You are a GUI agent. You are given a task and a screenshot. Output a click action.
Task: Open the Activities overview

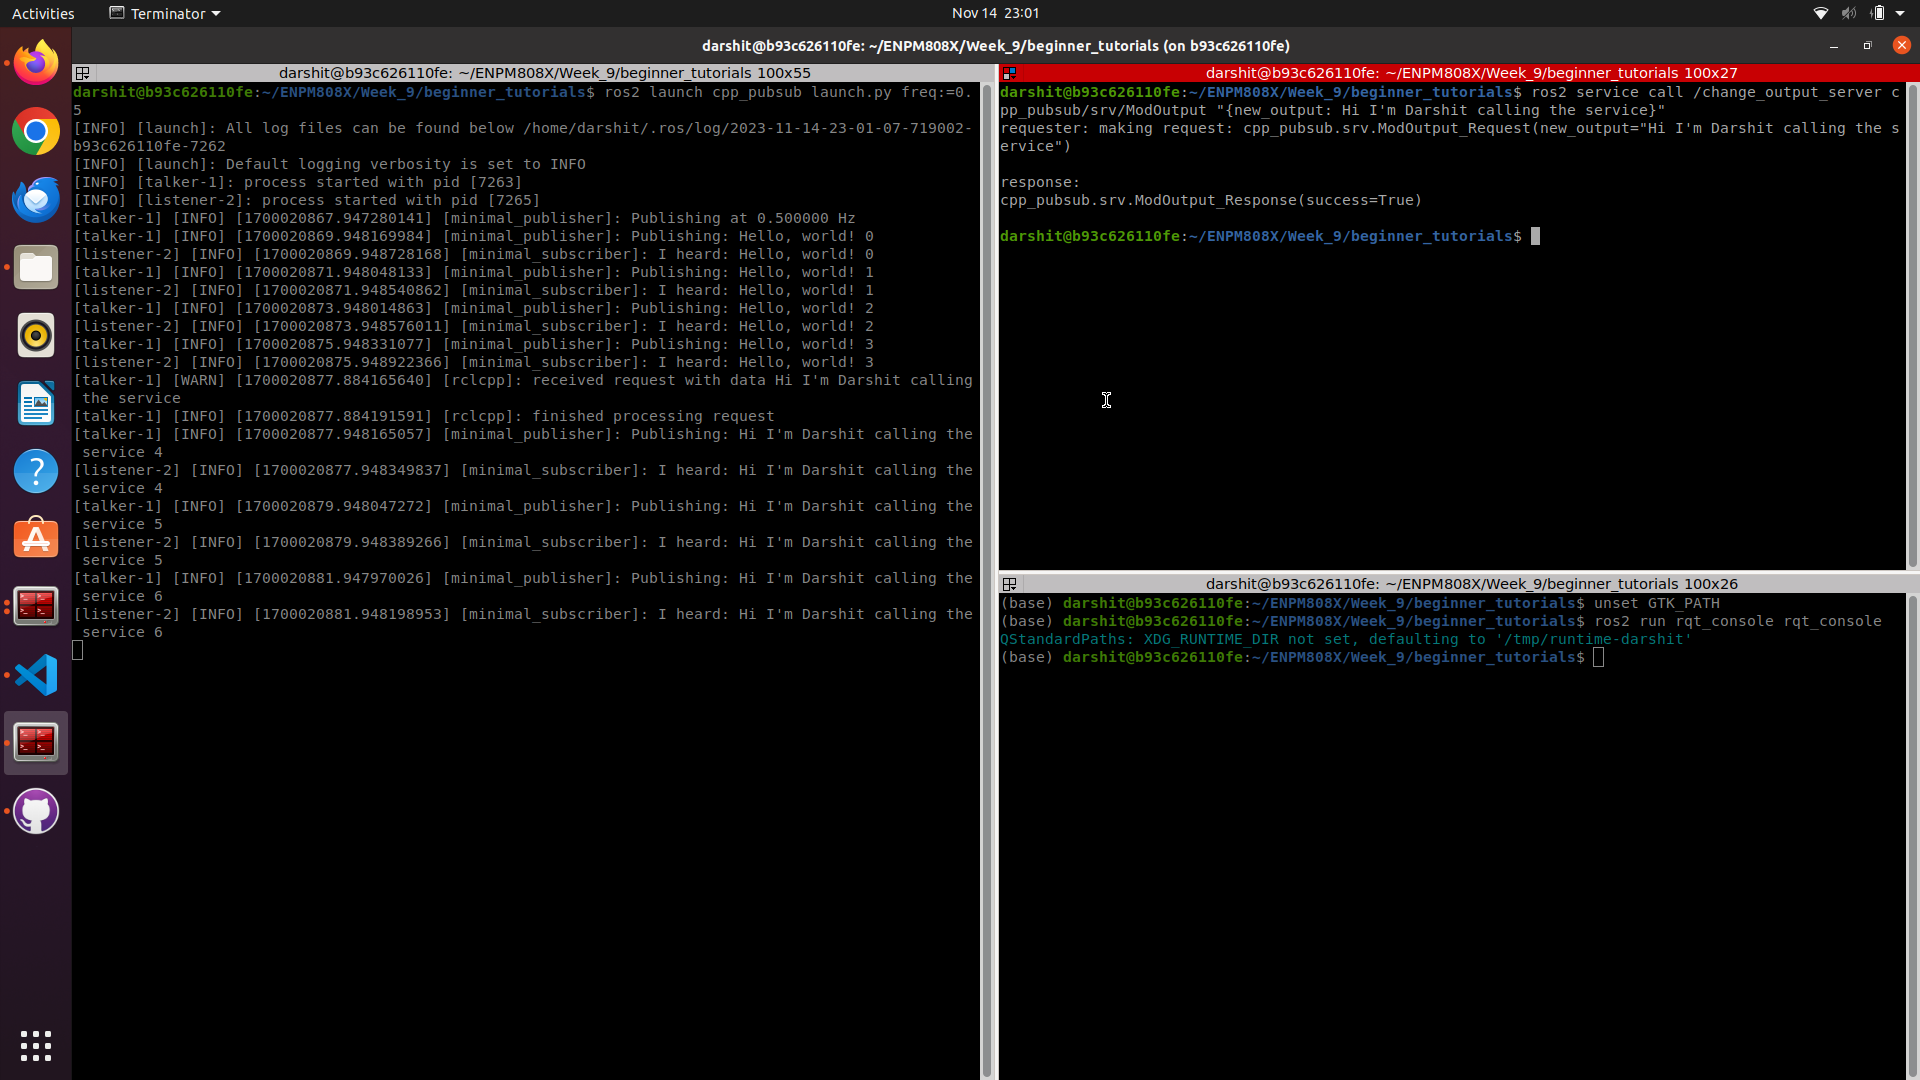tap(43, 13)
